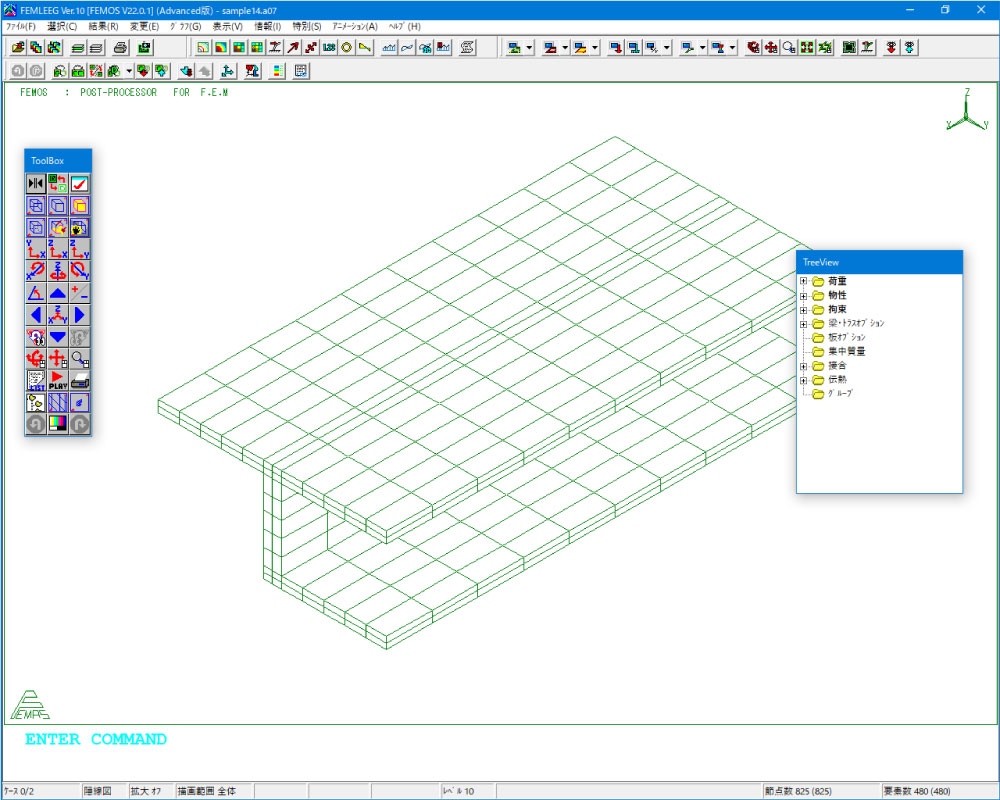Image resolution: width=1000 pixels, height=800 pixels.
Task: Expand the 拘束 tree node
Action: click(803, 309)
